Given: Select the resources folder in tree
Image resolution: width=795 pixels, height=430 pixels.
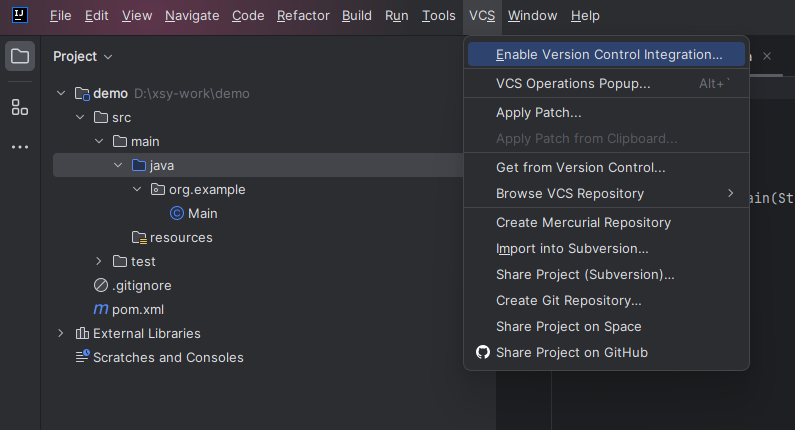Looking at the screenshot, I should pos(180,237).
